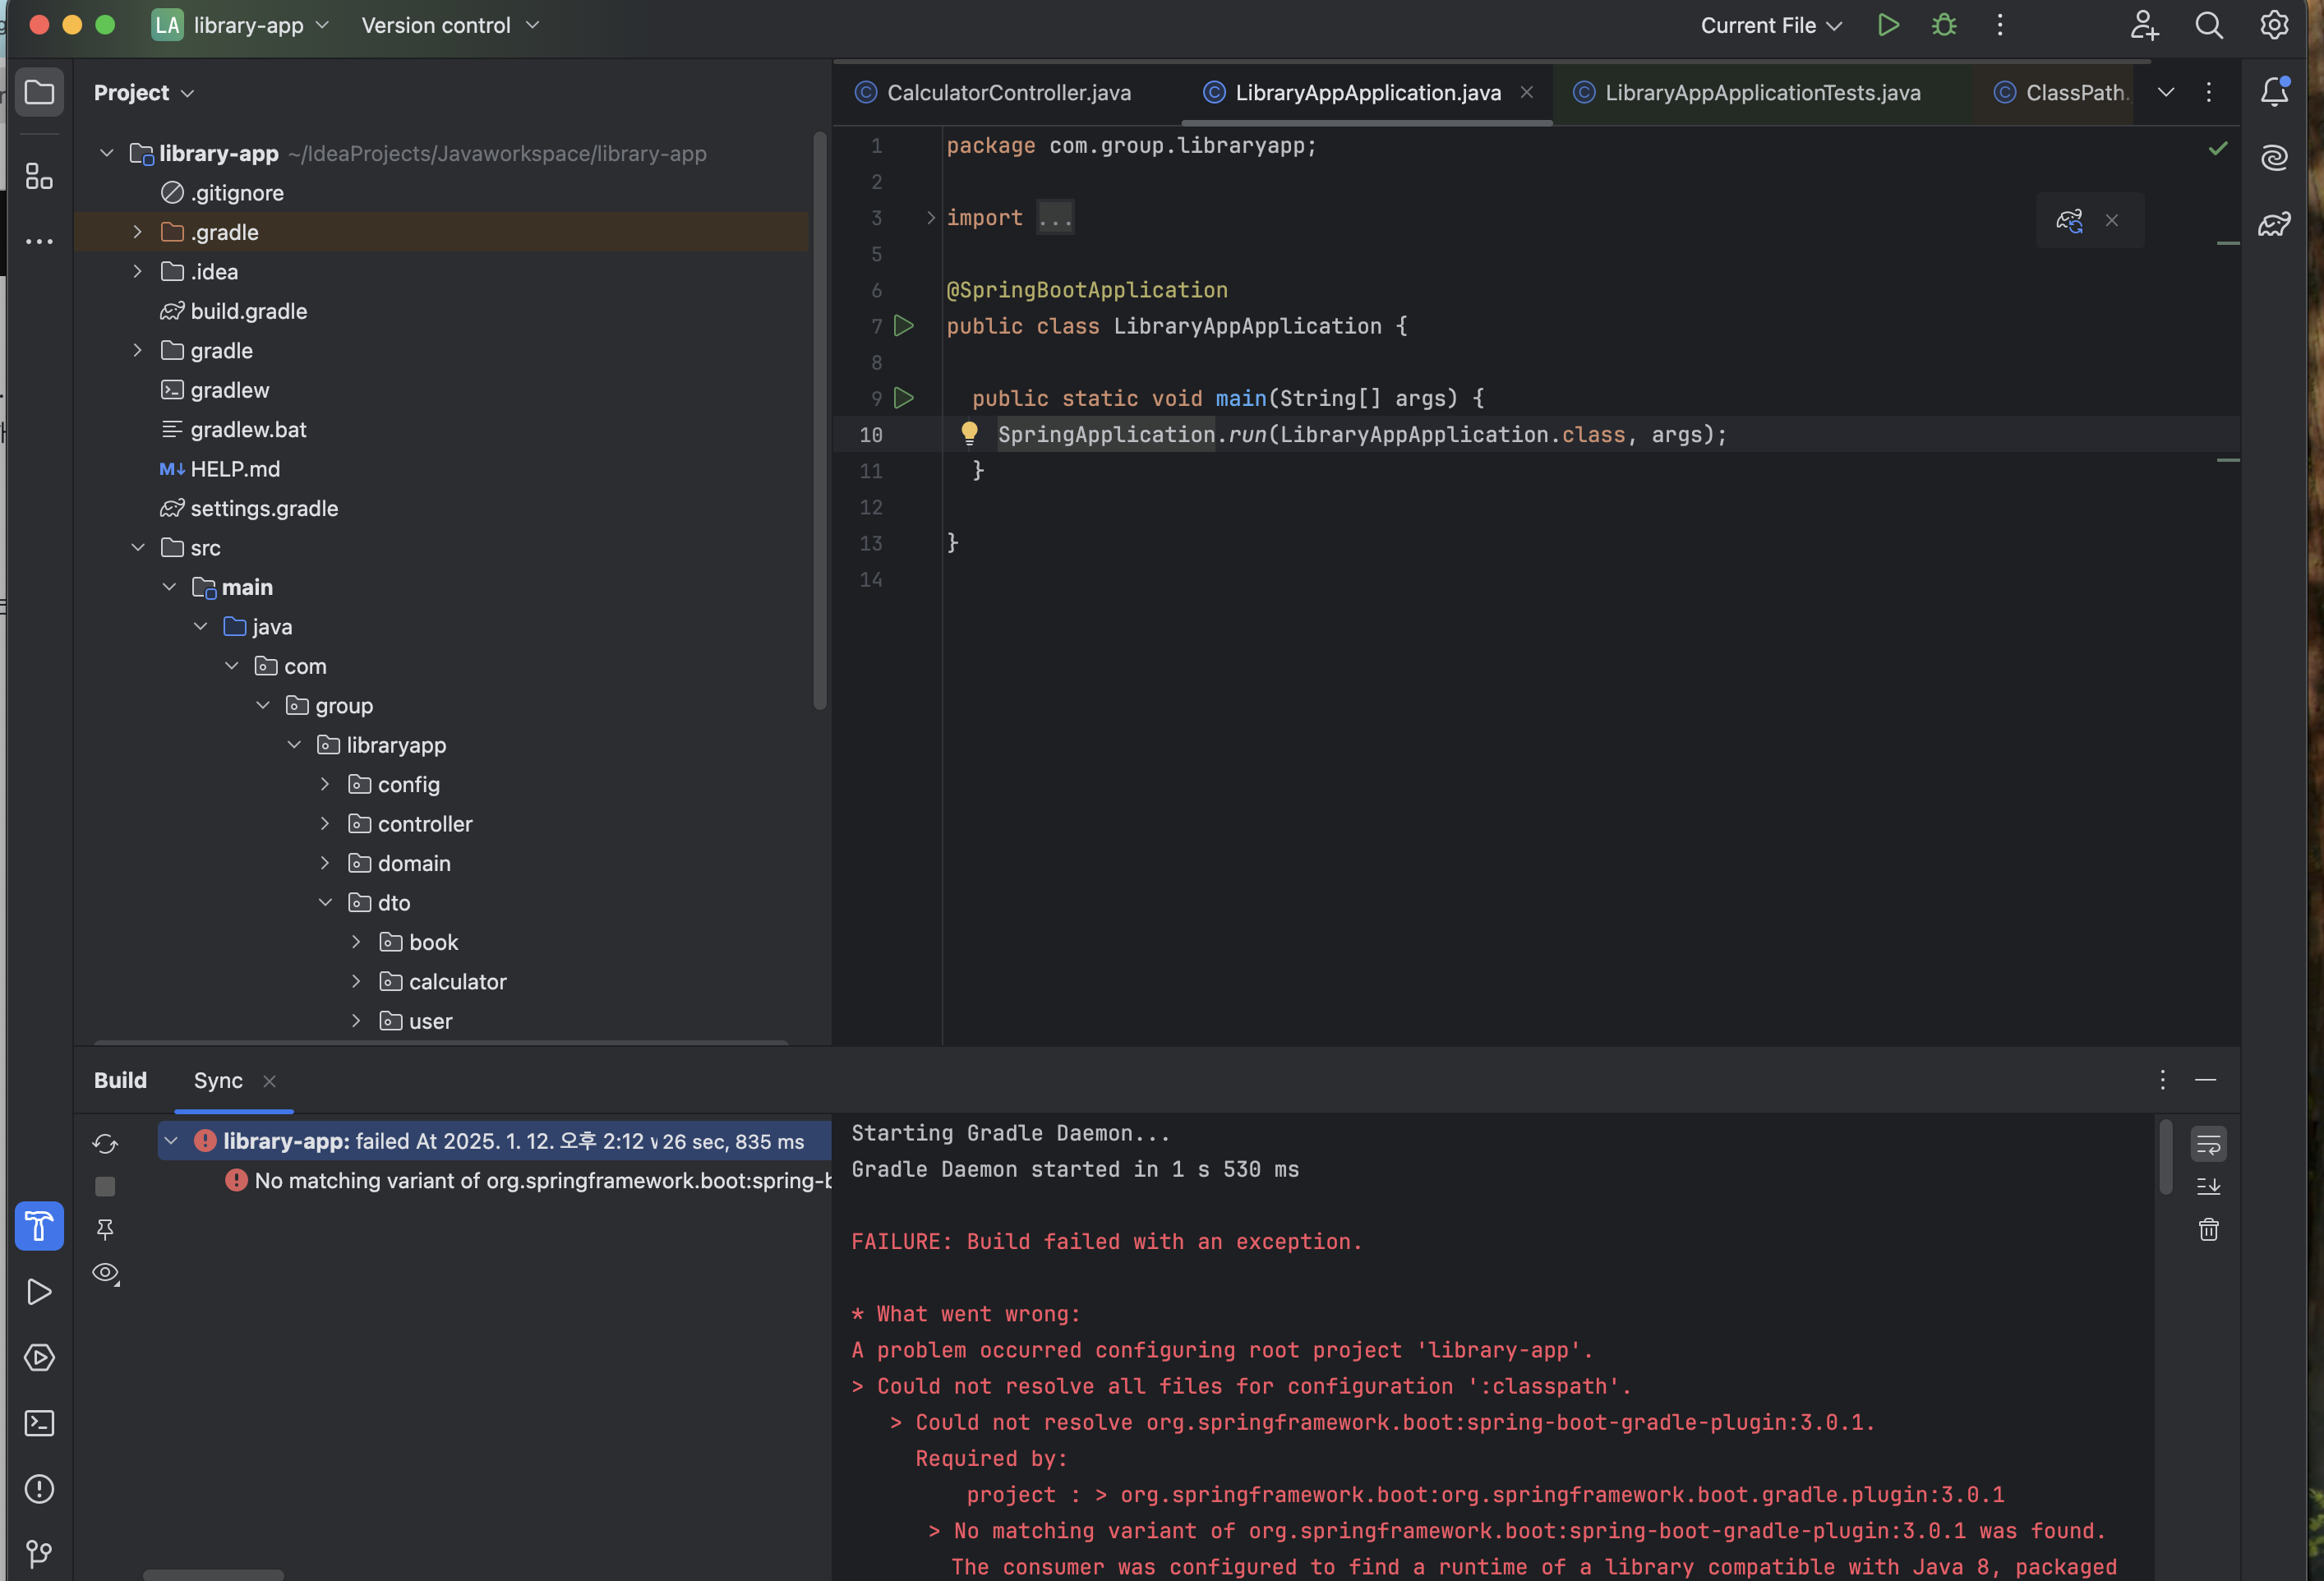Hide the Build tool window with the minimize dash

(x=2205, y=1080)
